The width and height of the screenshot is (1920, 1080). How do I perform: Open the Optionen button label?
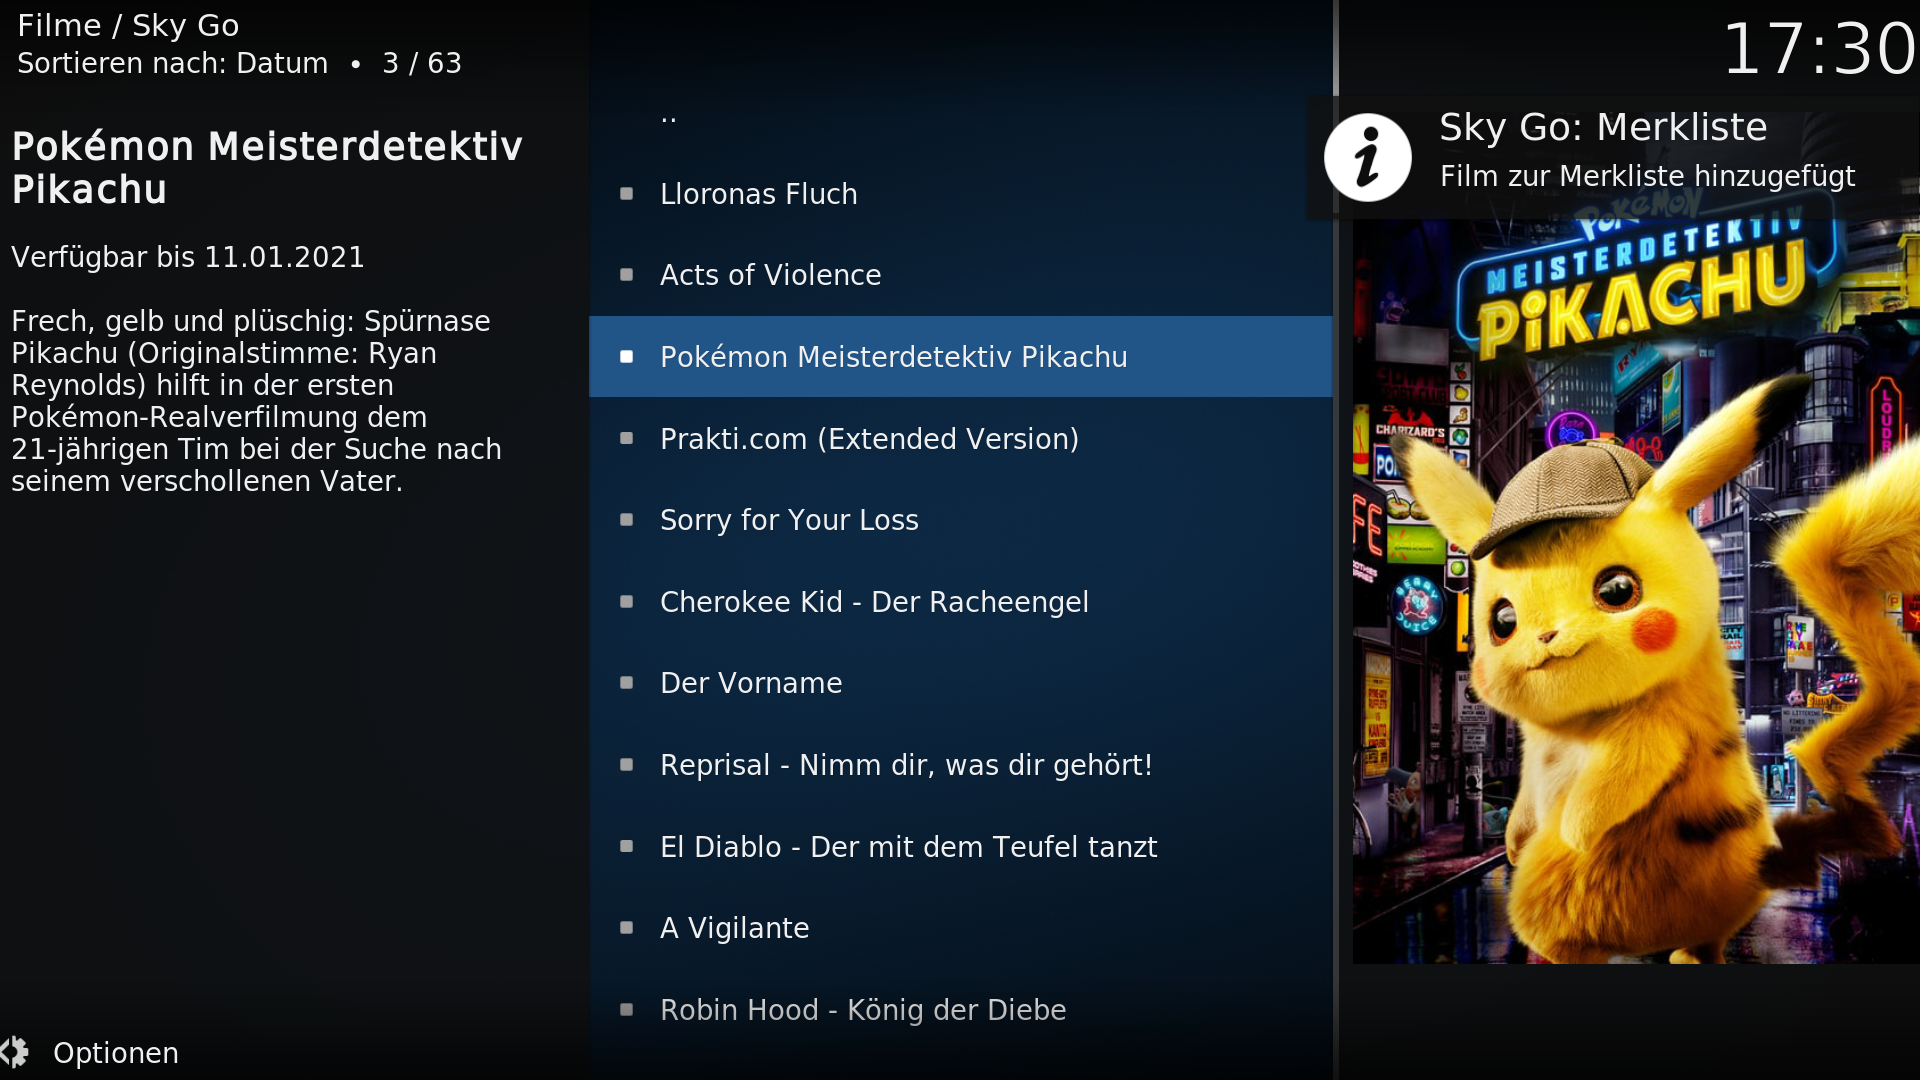[116, 1053]
